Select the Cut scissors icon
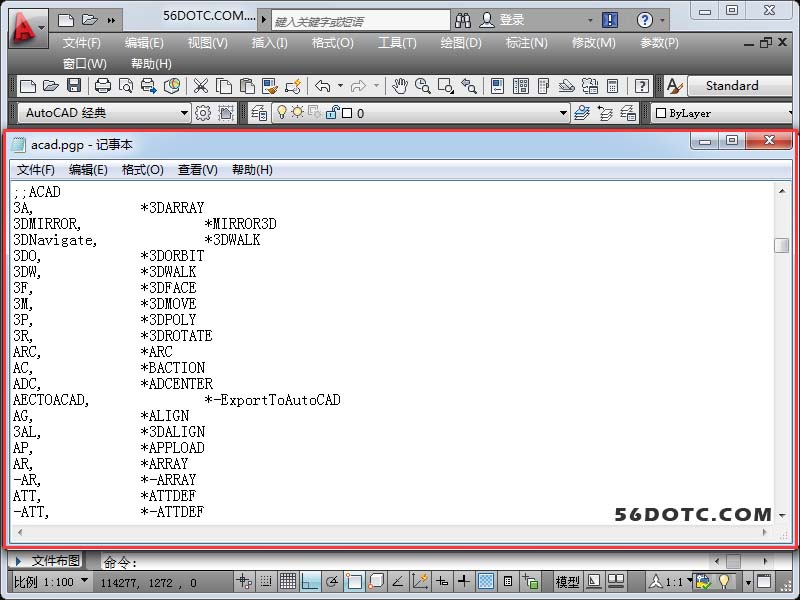Screen dimensions: 800x600 [x=201, y=87]
